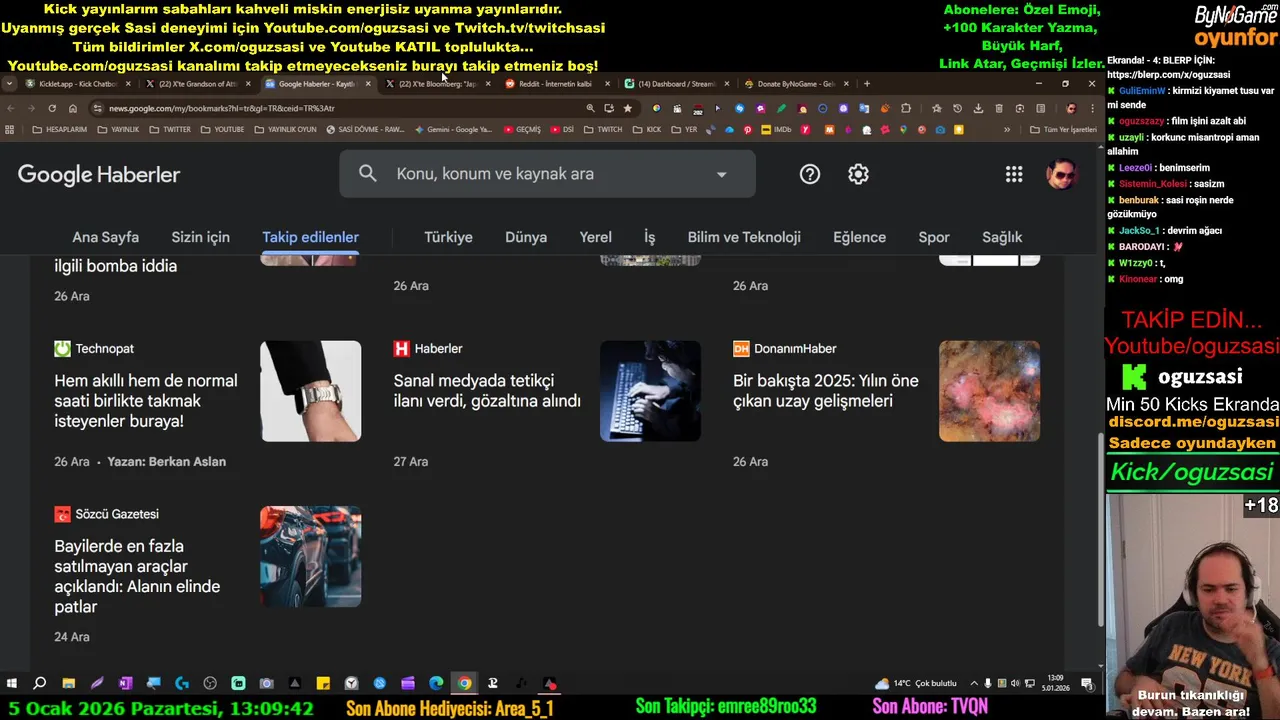Open the Technopat smartwatch article headline
Viewport: 1280px width, 720px height.
(146, 401)
